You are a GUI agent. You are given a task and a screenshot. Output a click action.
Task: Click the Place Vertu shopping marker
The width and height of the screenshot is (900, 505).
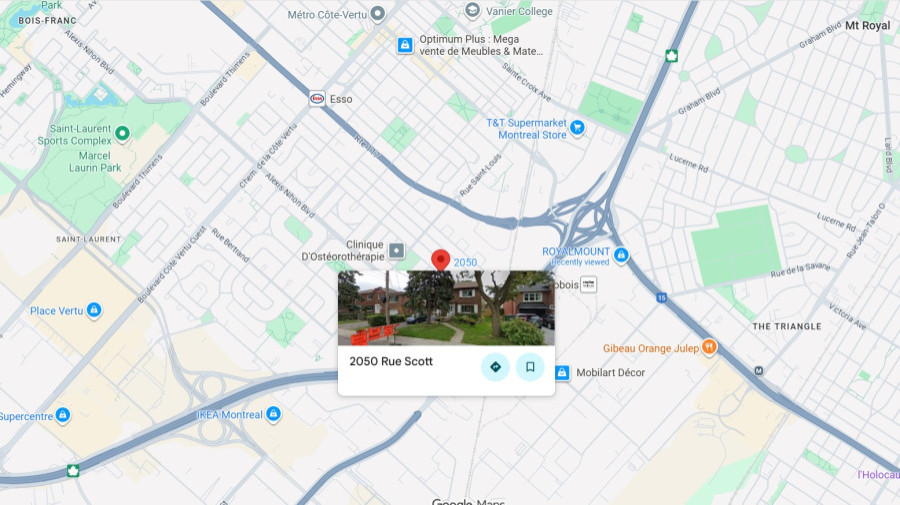(x=94, y=310)
